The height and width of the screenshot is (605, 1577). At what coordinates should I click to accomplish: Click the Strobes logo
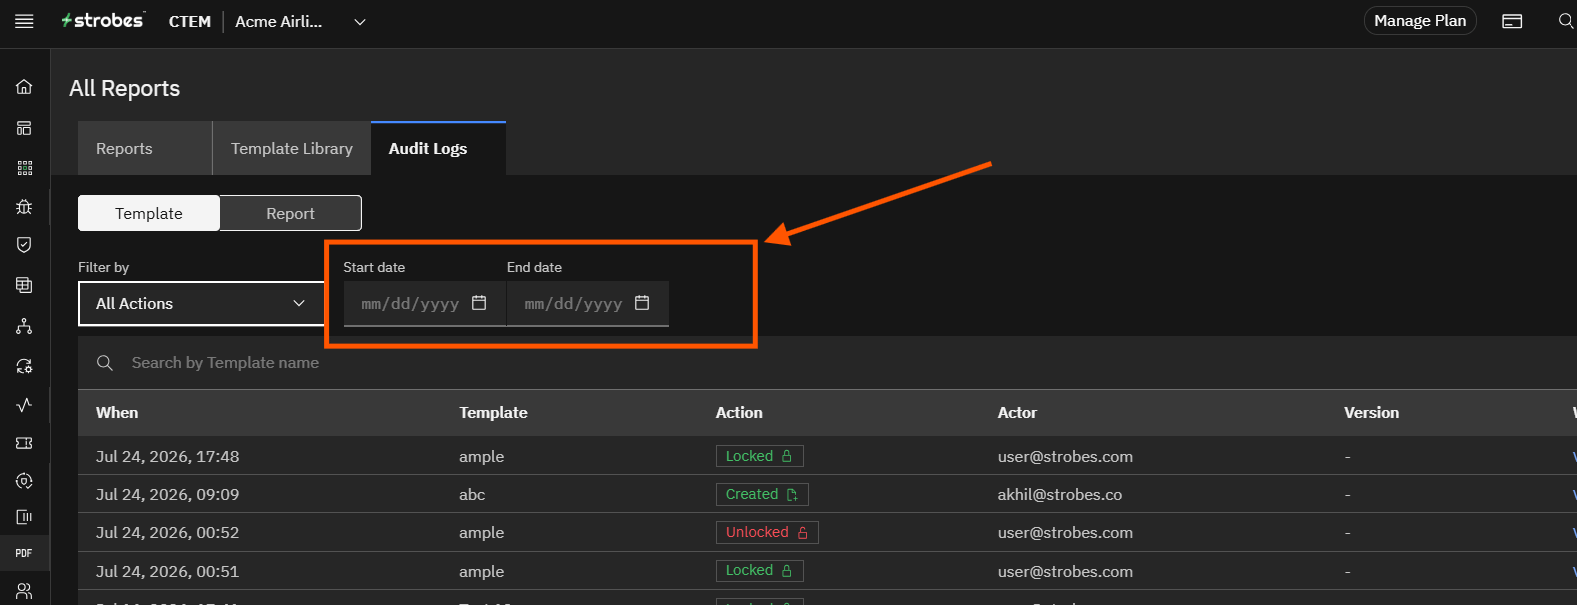tap(102, 20)
